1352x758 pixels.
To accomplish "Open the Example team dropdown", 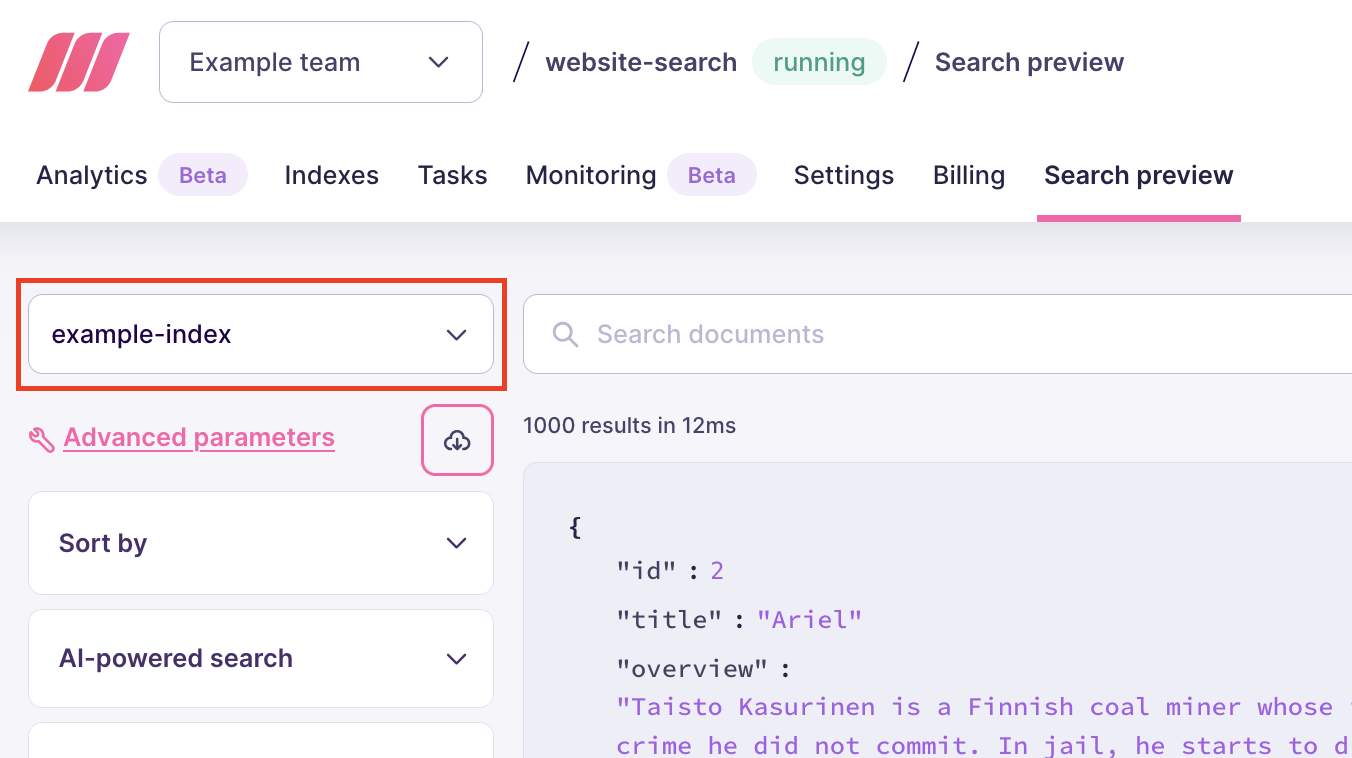I will (320, 62).
